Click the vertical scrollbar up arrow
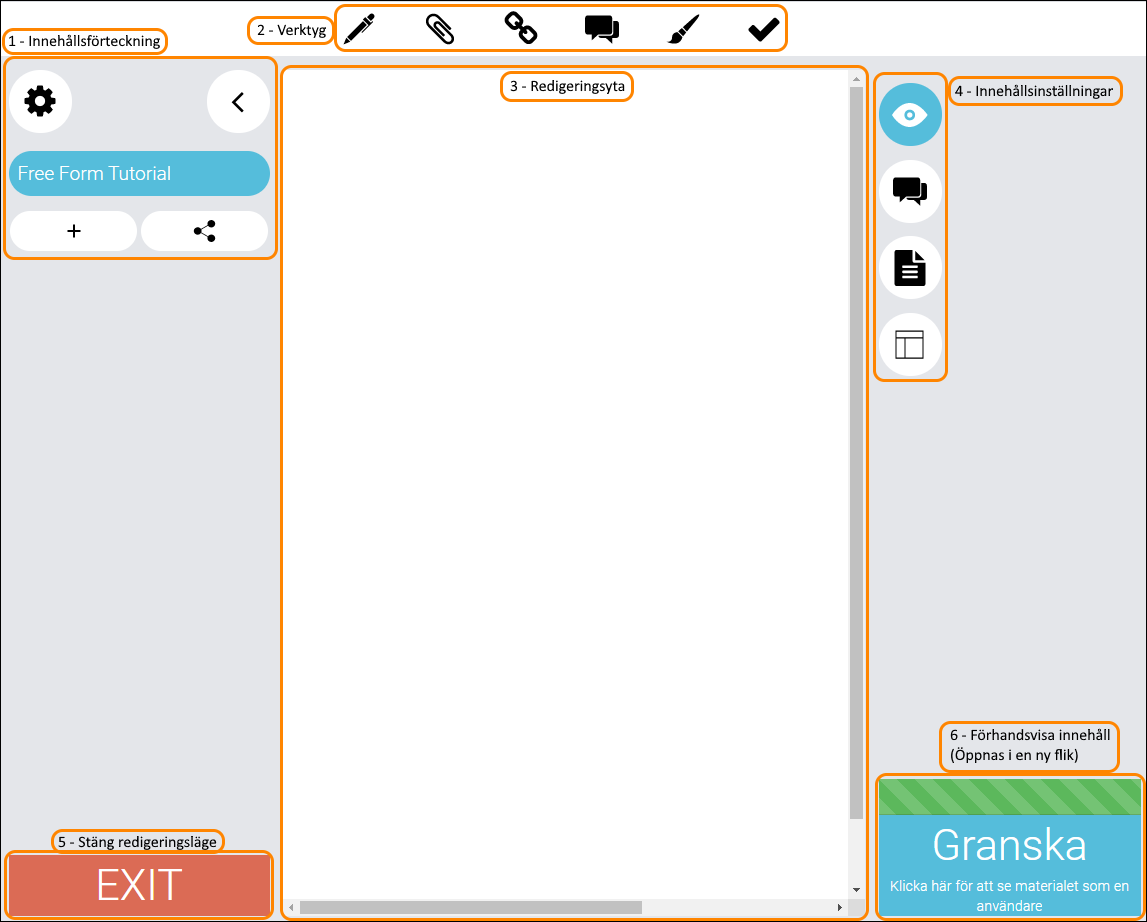 tap(857, 78)
